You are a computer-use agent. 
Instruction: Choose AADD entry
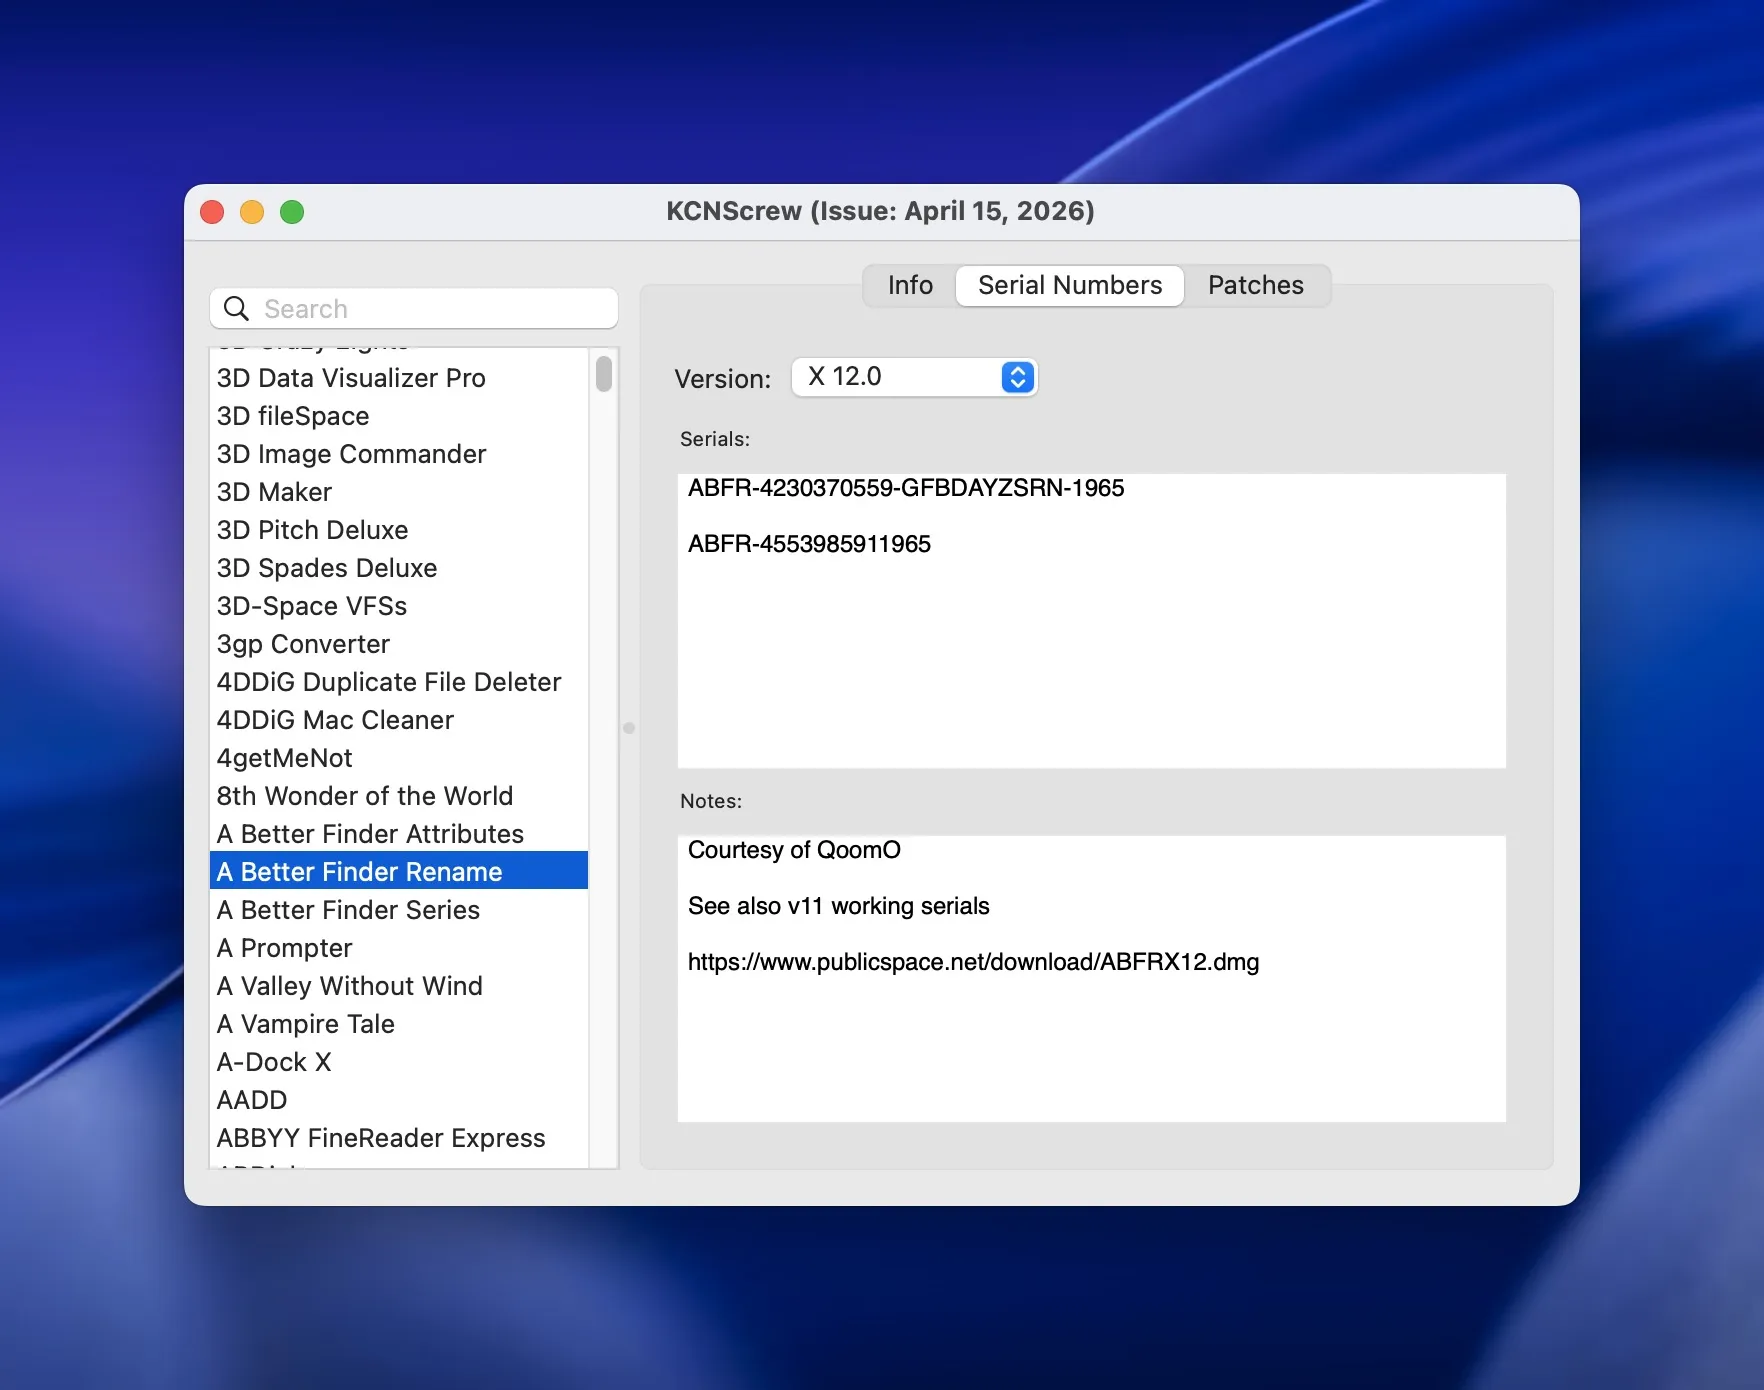tap(399, 1100)
